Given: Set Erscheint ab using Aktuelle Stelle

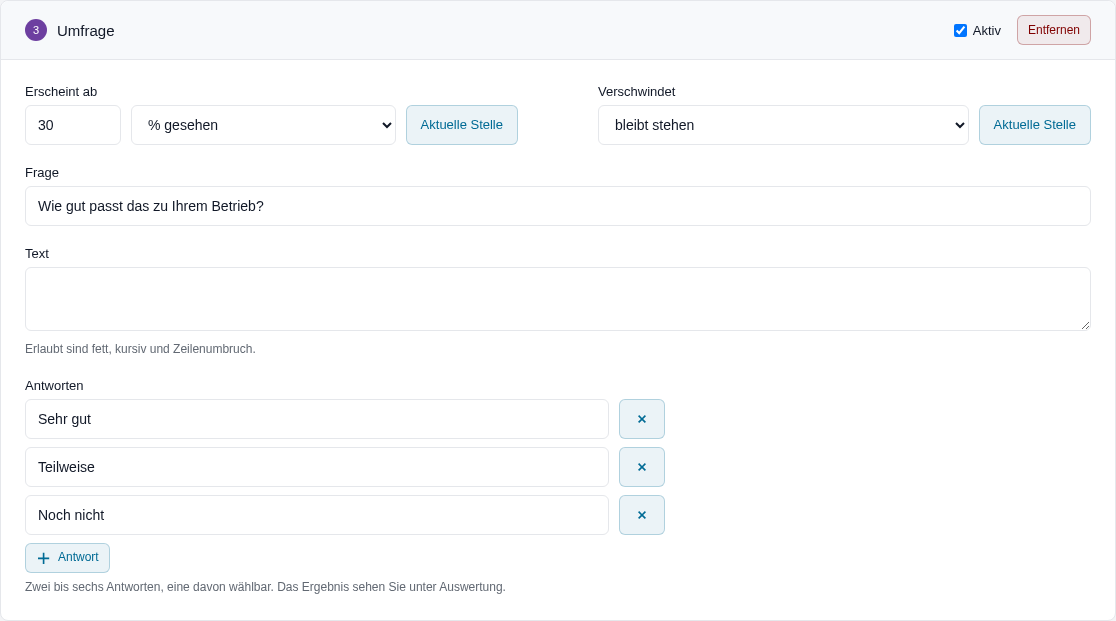Looking at the screenshot, I should click(x=461, y=125).
